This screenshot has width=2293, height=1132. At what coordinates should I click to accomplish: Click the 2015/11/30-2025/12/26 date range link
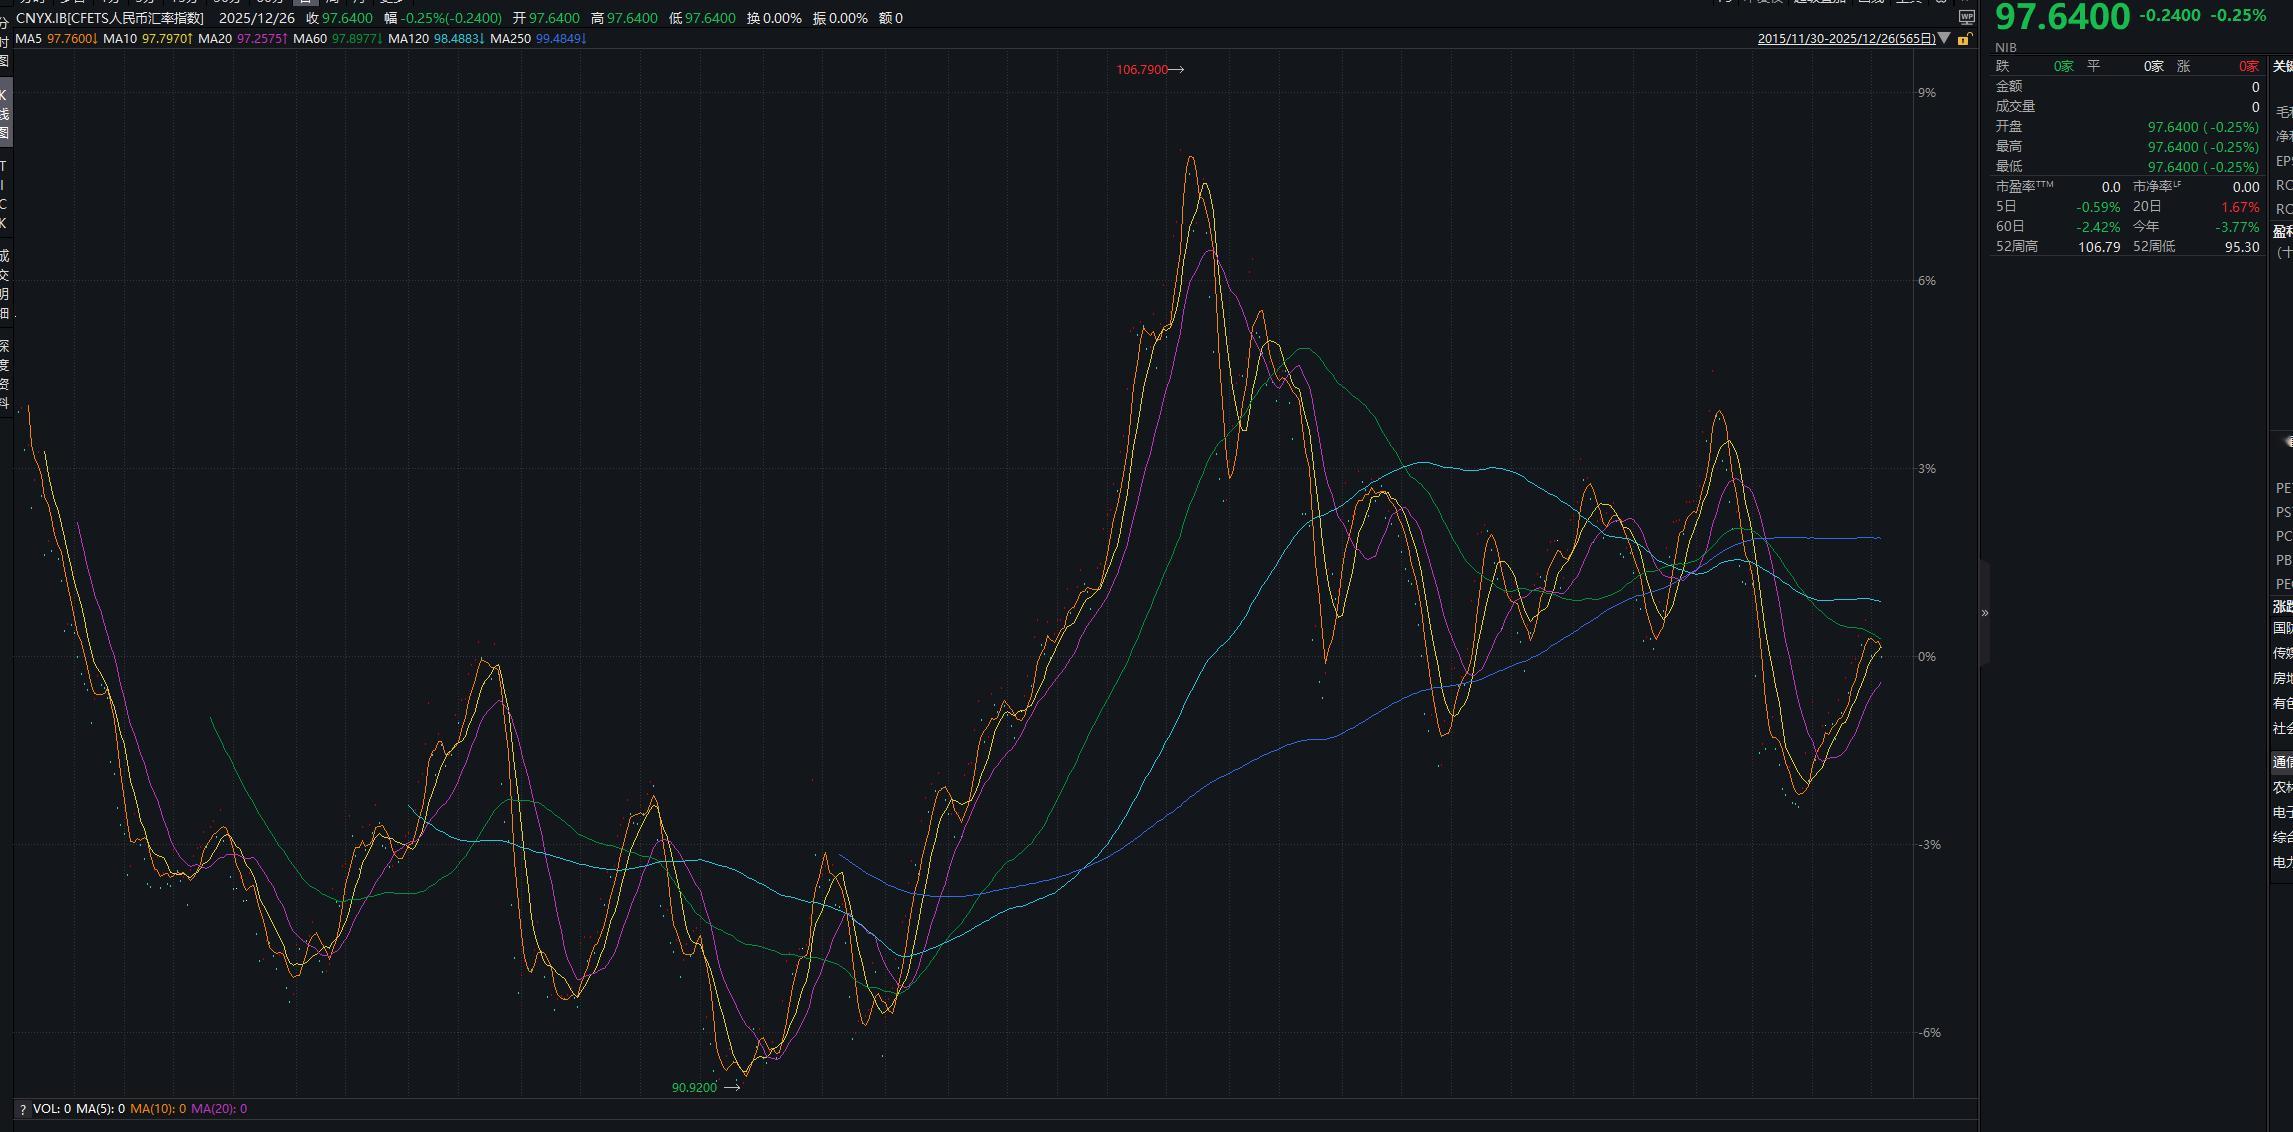point(1846,39)
